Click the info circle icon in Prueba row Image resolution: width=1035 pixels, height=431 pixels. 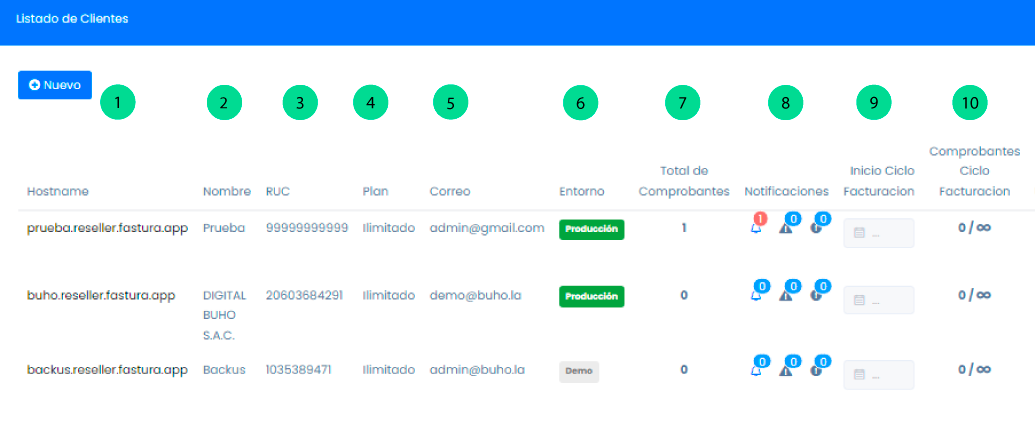pyautogui.click(x=817, y=228)
